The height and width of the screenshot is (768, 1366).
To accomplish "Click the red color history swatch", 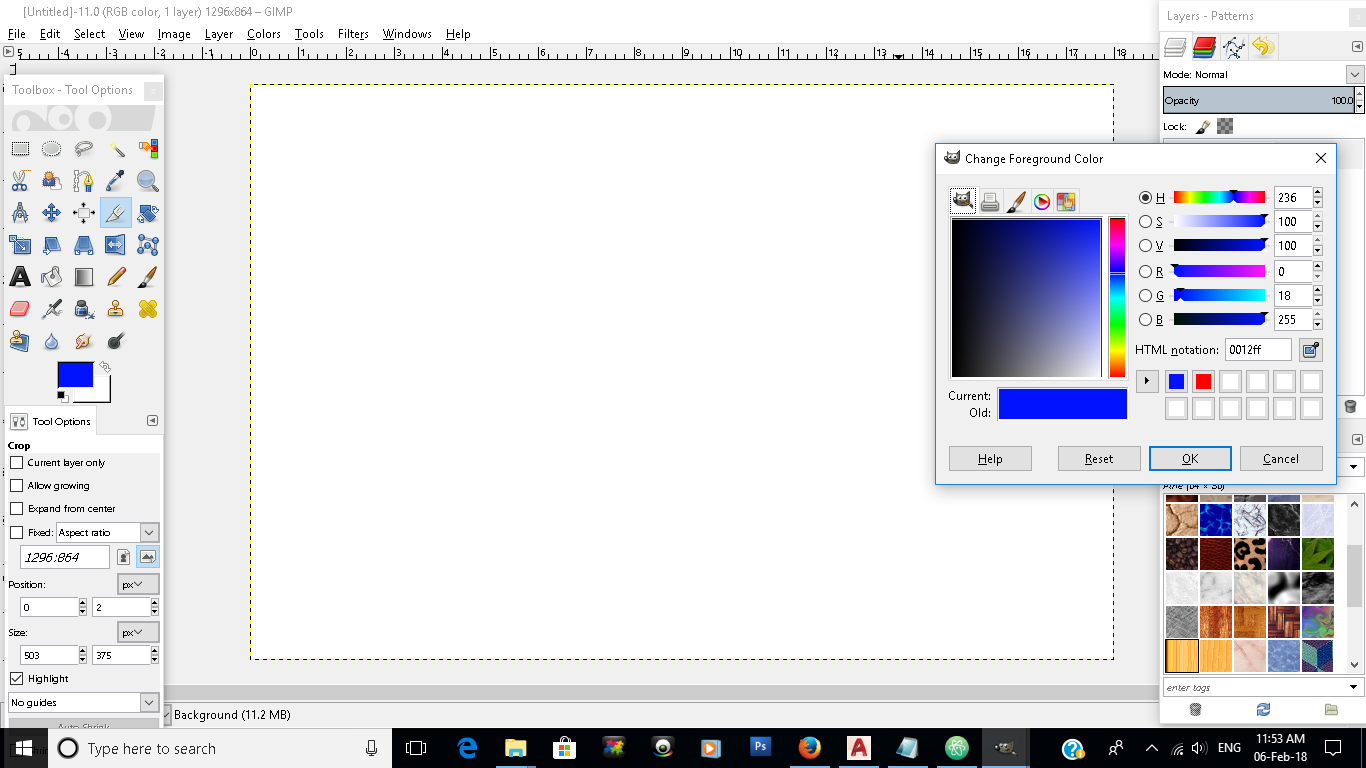I will pyautogui.click(x=1203, y=381).
